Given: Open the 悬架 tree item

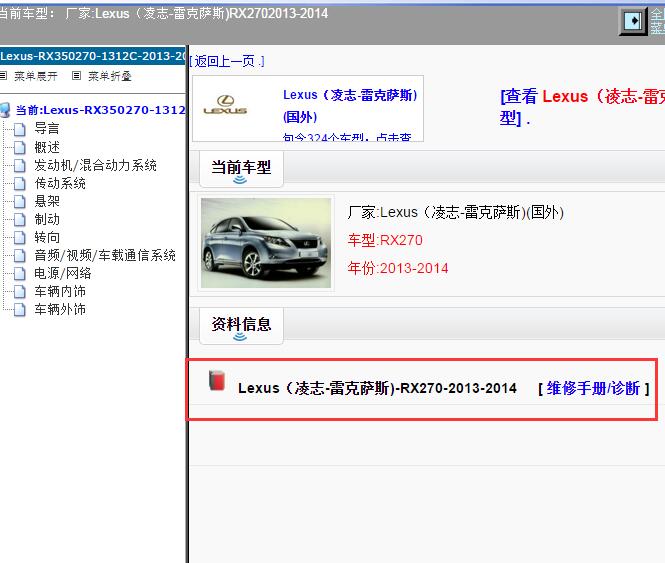Looking at the screenshot, I should click(x=47, y=201).
